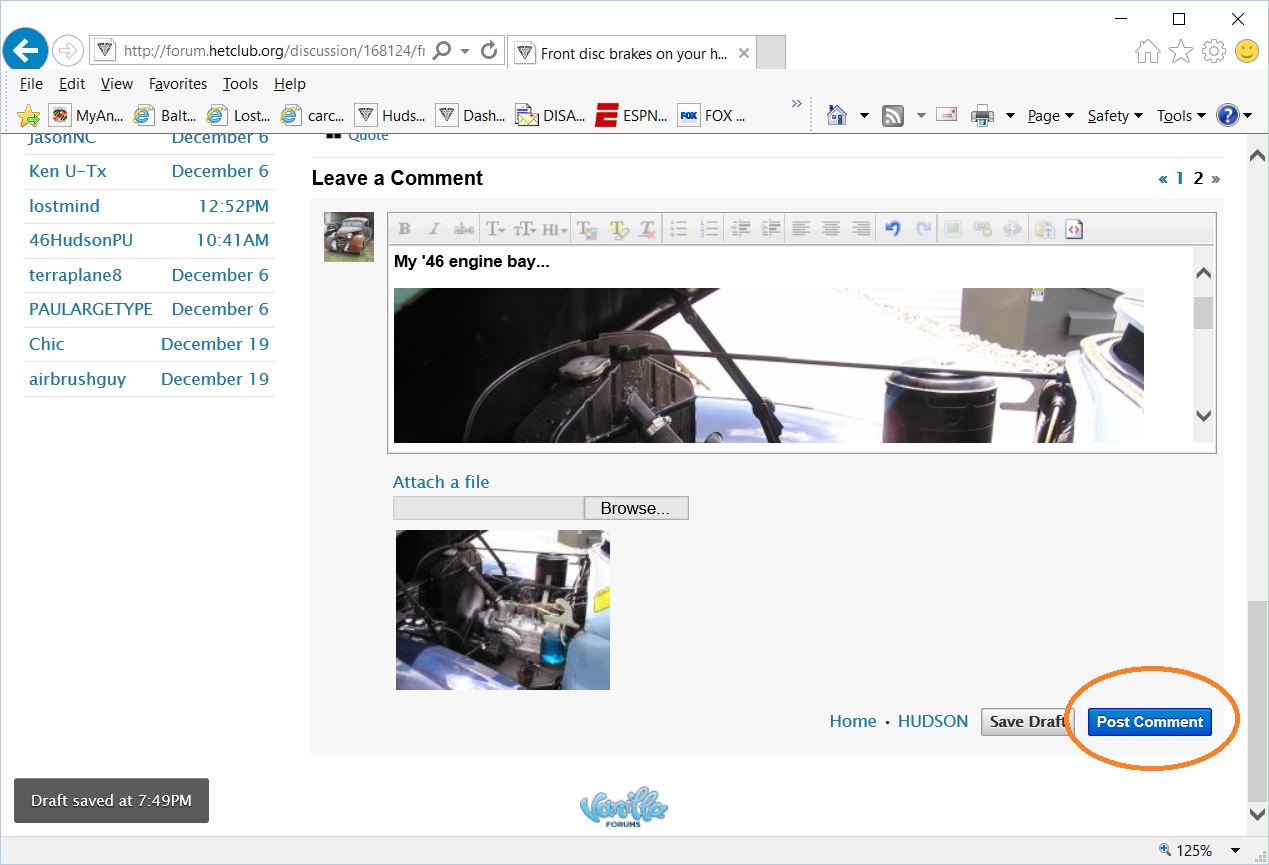Screen dimensions: 1269x865
Task: Click the undo arrow in editor
Action: (x=893, y=229)
